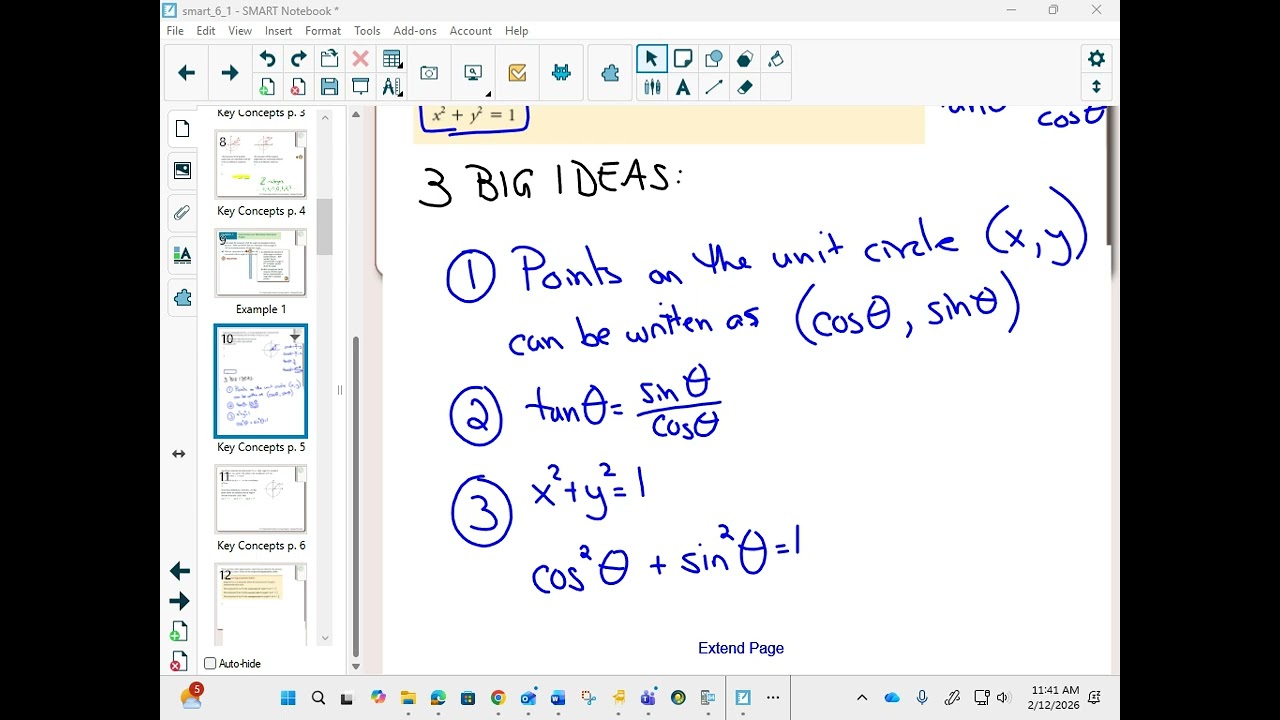Open the Properties tab in sidebar

click(x=182, y=255)
